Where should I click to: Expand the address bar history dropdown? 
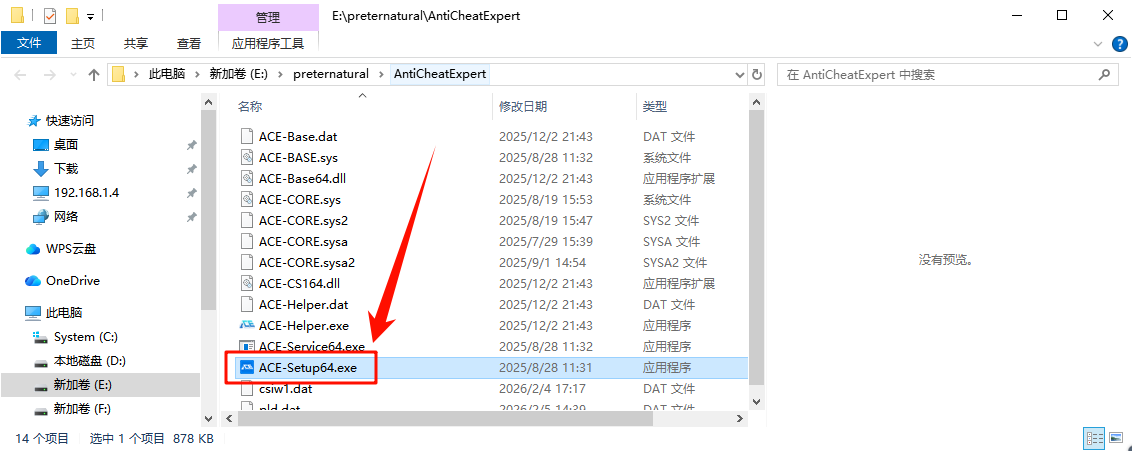click(x=739, y=74)
